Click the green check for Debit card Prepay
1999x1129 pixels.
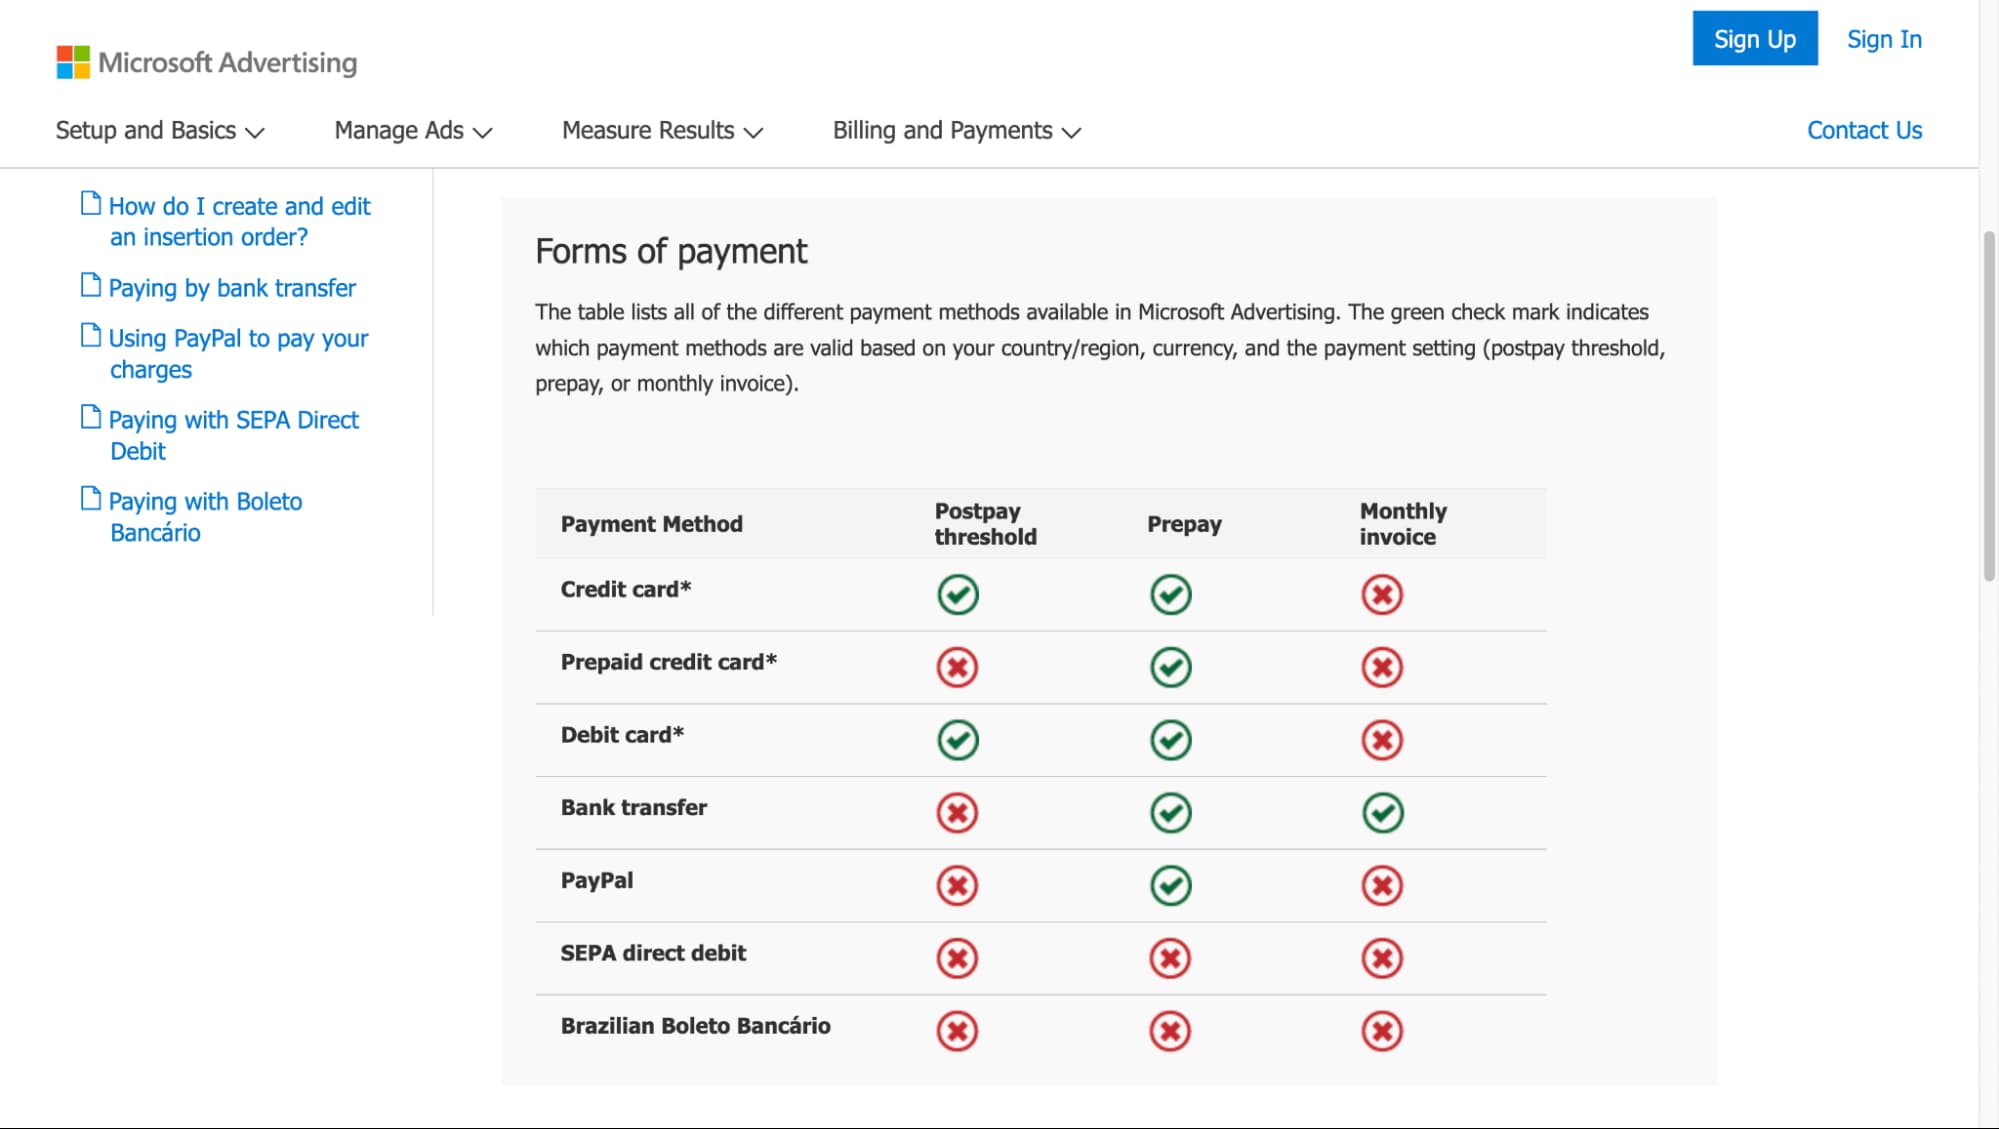click(x=1170, y=741)
